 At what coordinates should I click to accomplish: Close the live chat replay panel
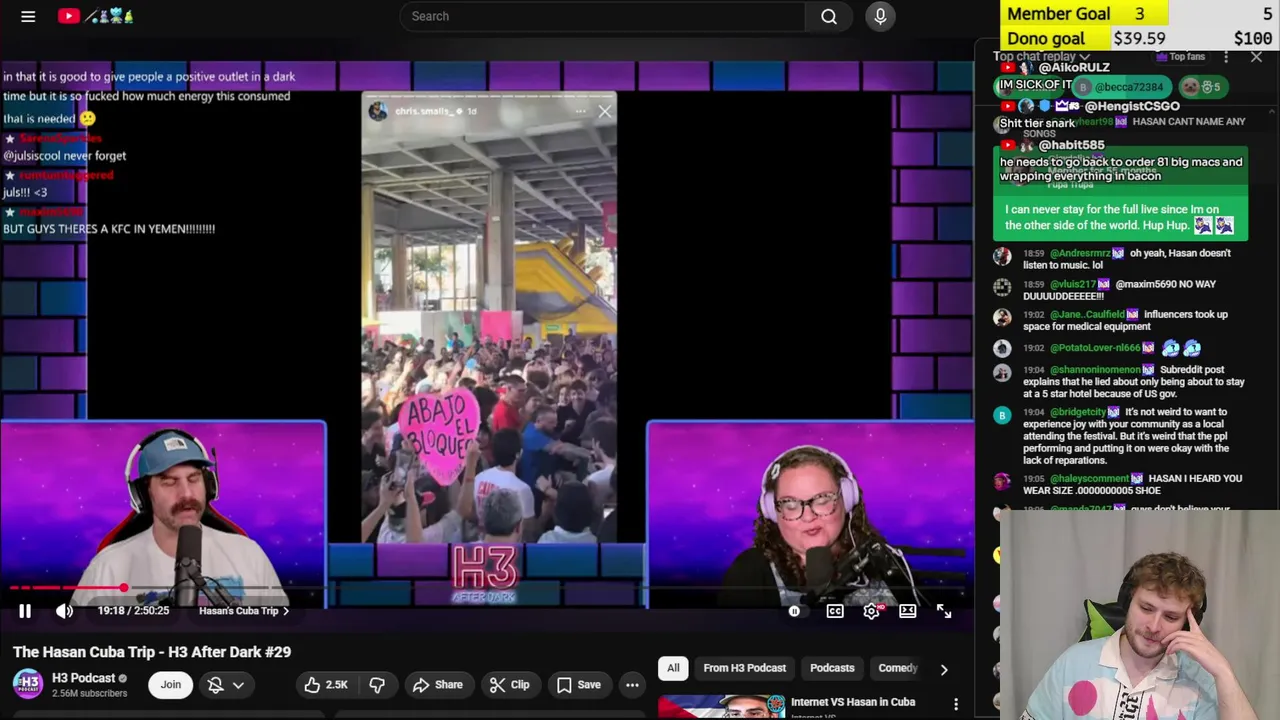coord(1256,57)
